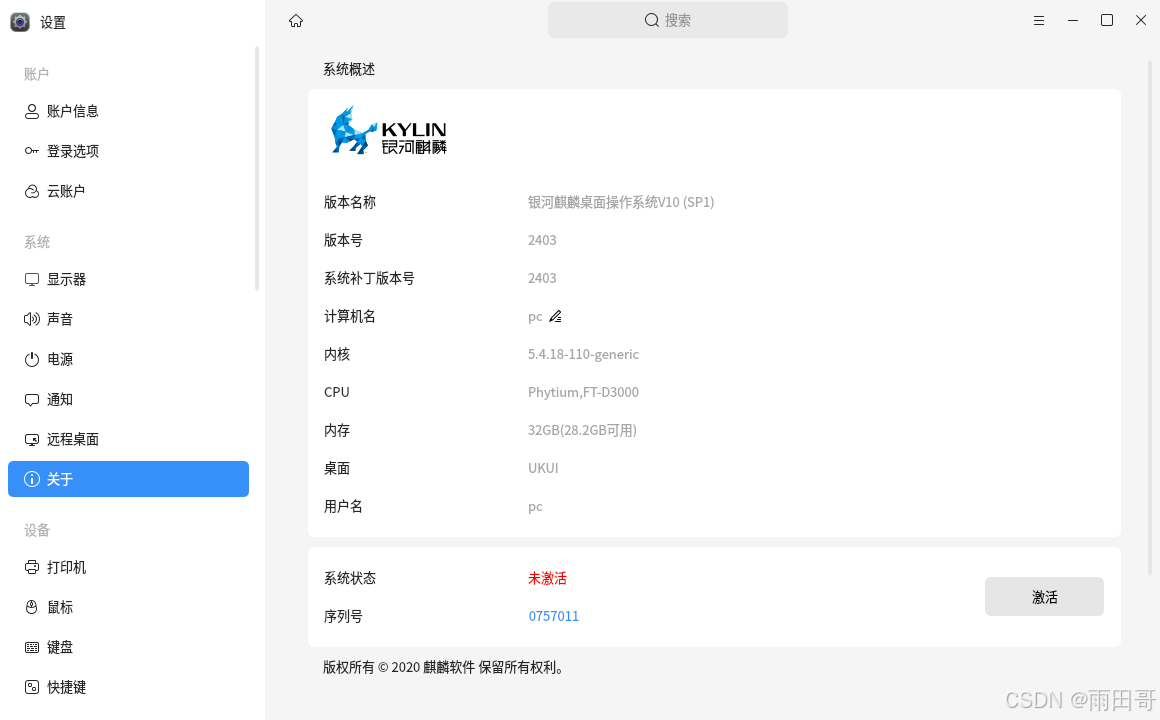1160x720 pixels.
Task: Open 打印机 settings
Action: (128, 568)
